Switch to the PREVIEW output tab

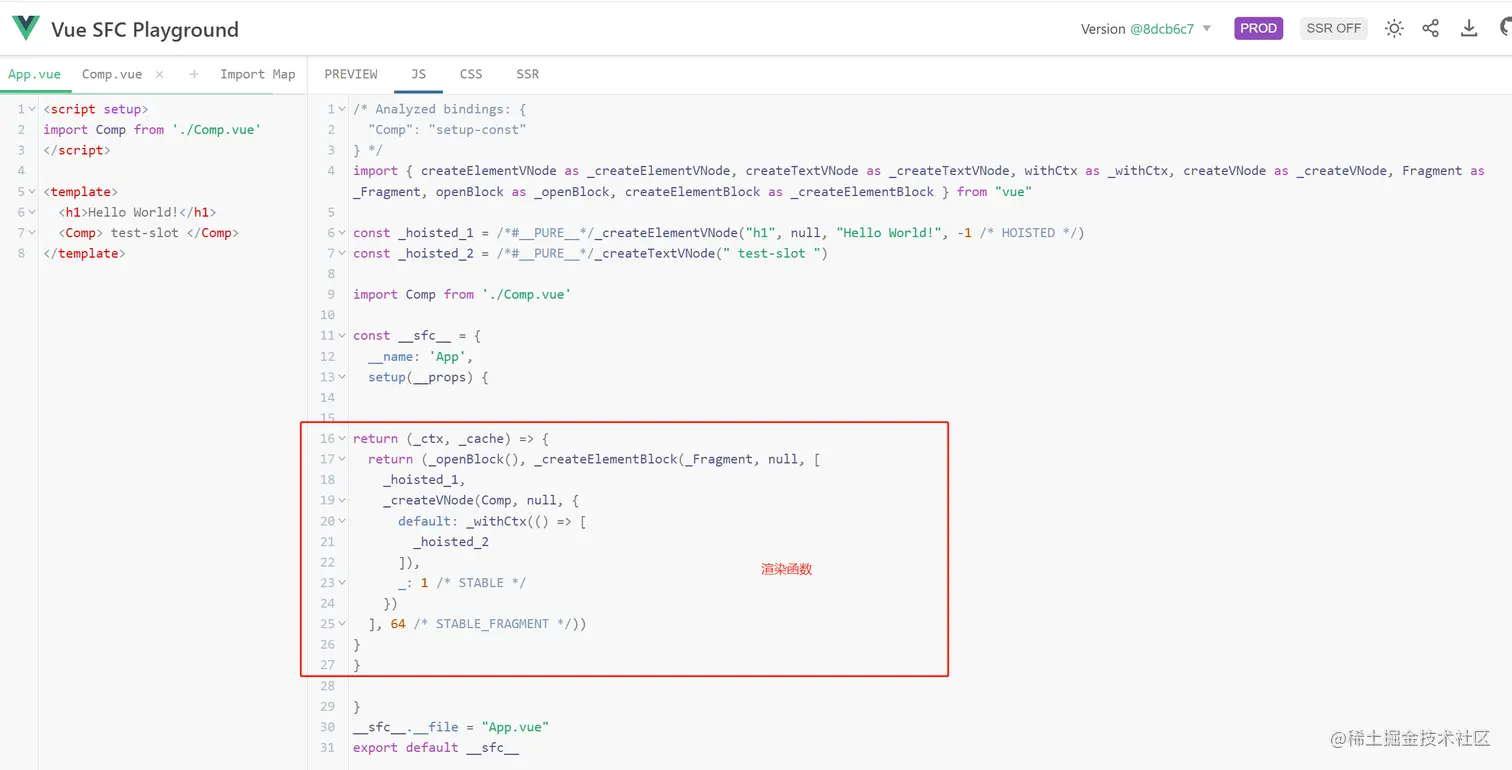[351, 74]
